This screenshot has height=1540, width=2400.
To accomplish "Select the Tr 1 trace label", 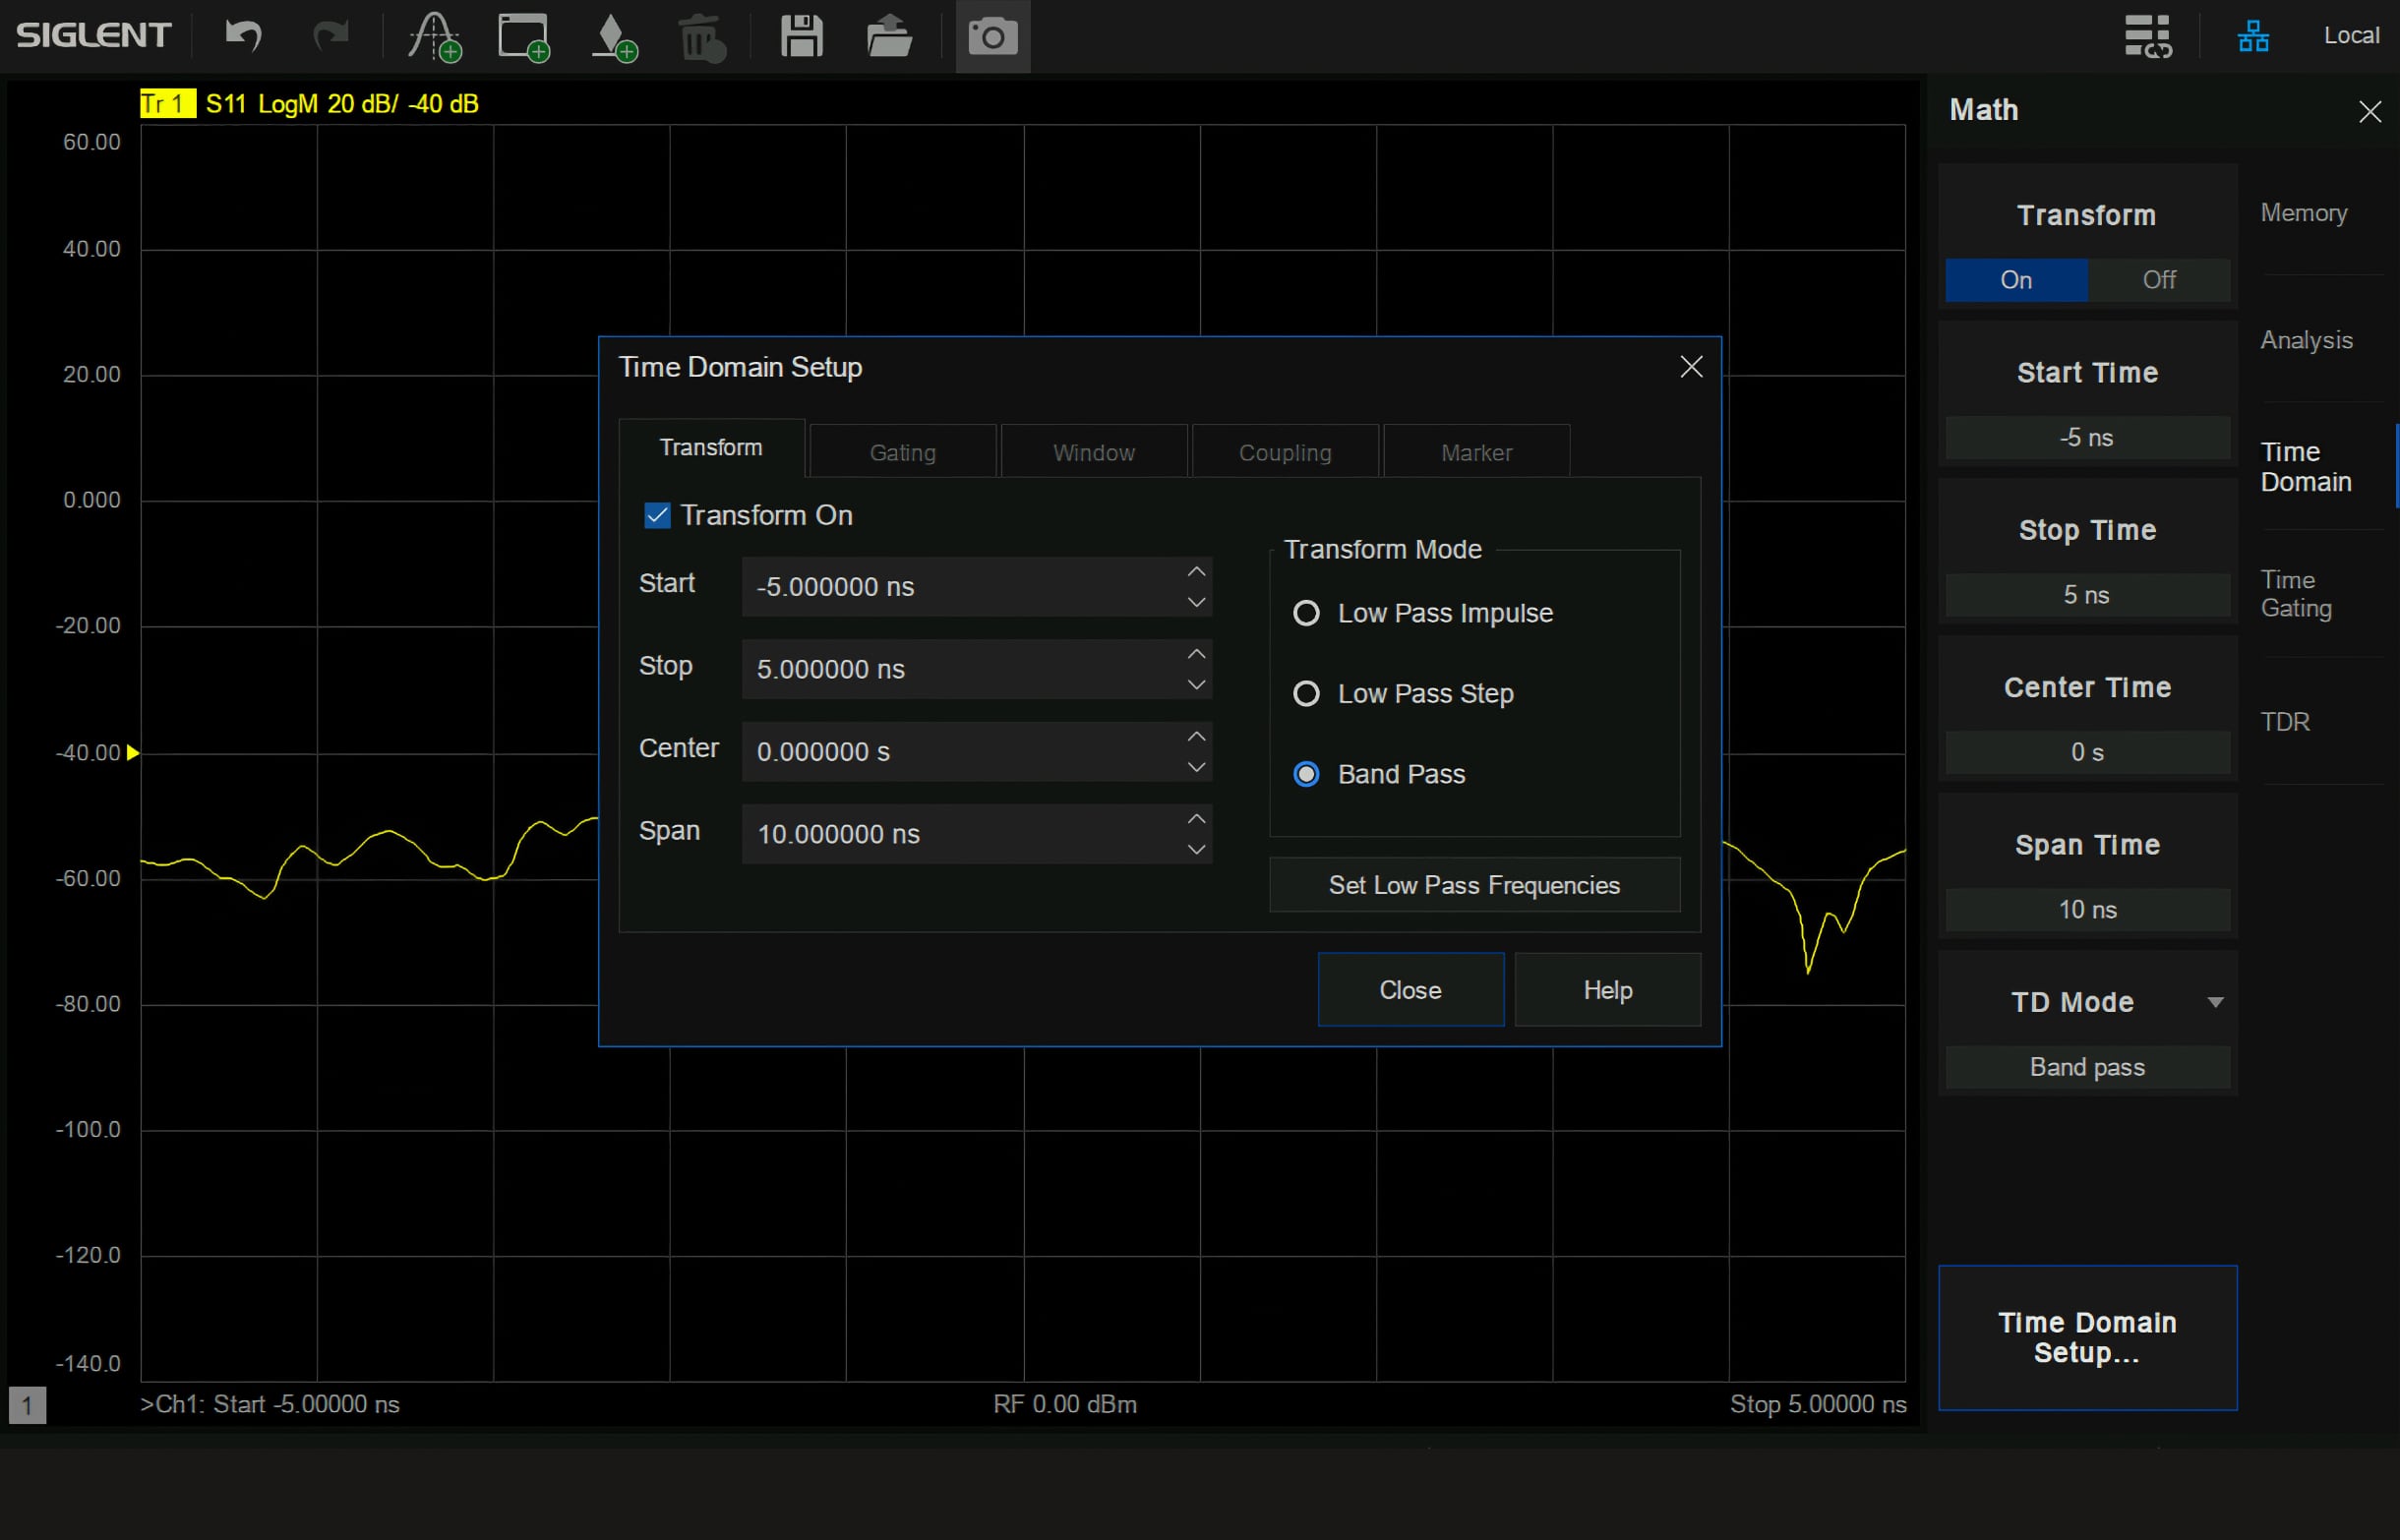I will [x=167, y=104].
